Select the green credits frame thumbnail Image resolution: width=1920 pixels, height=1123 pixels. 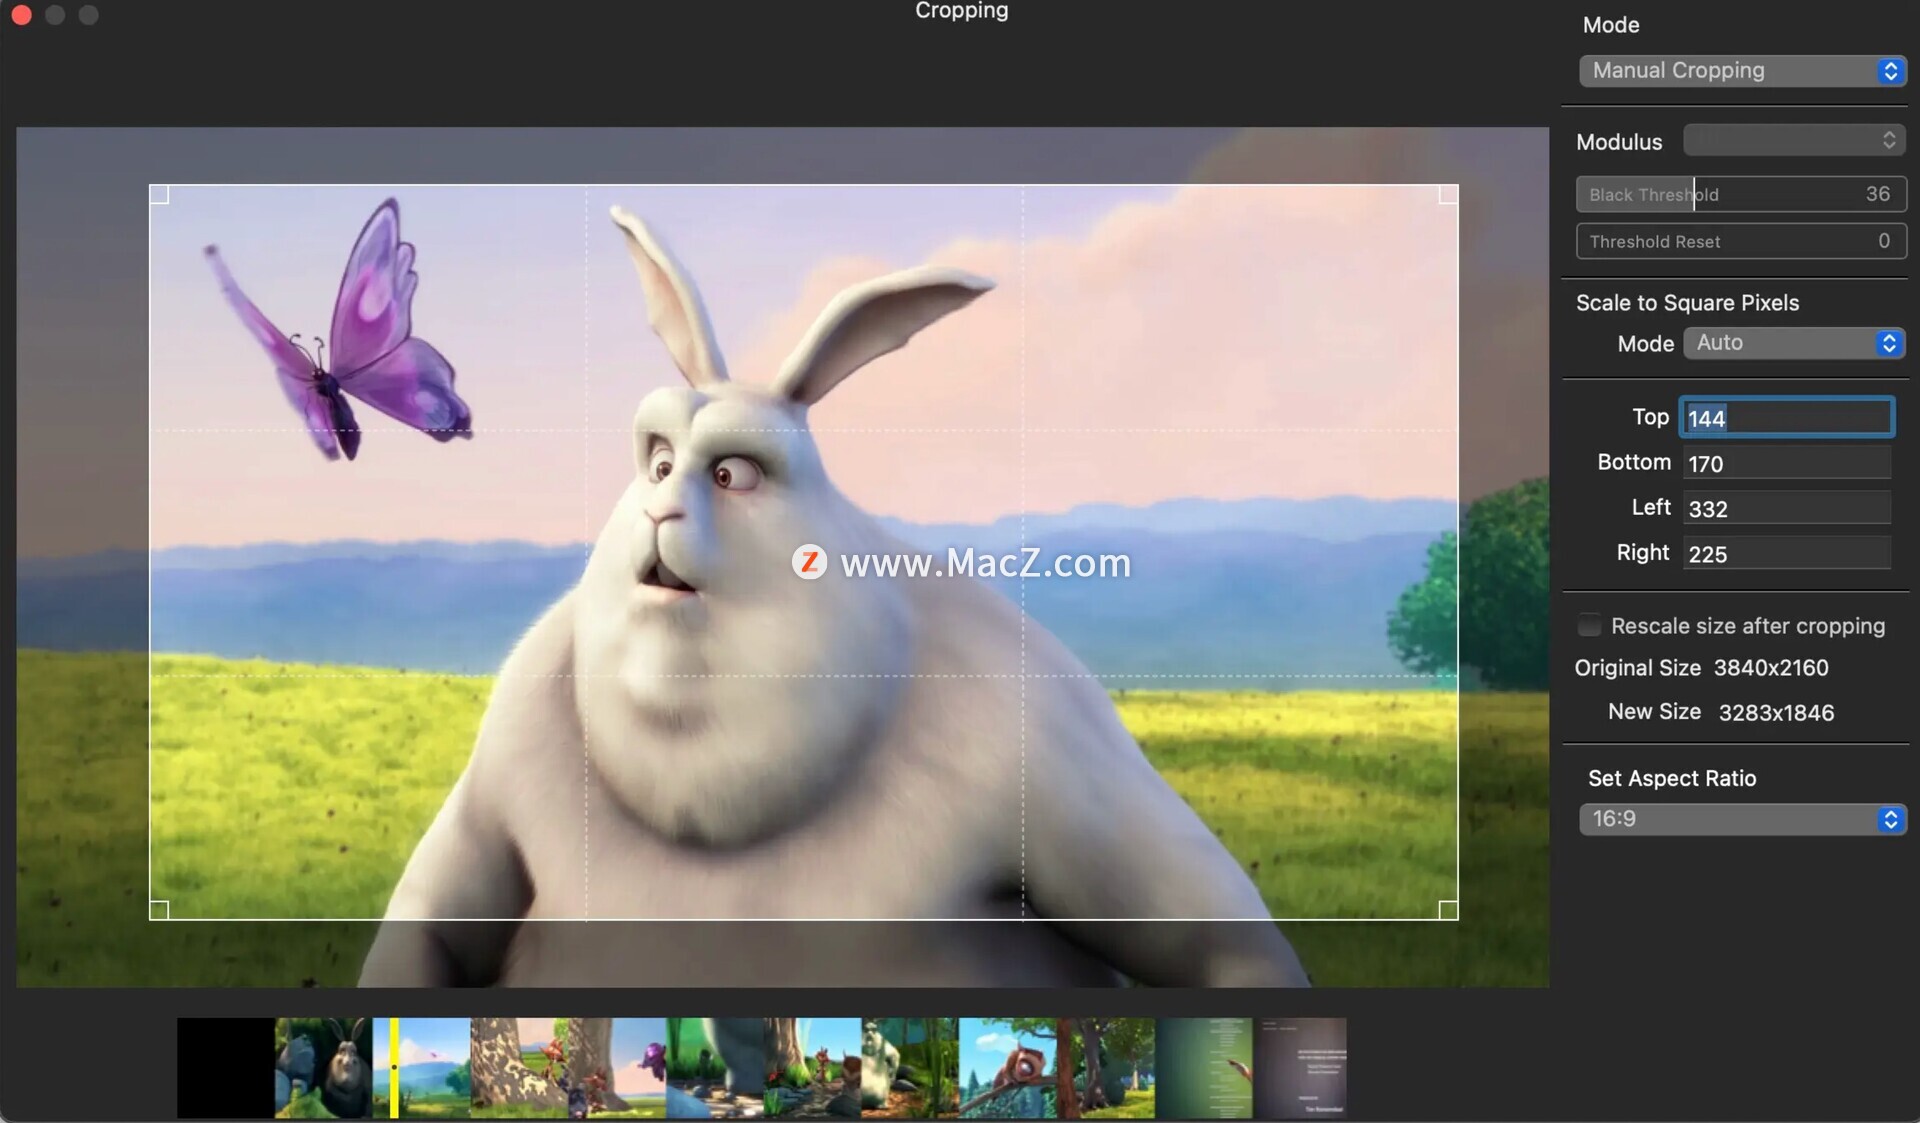[1203, 1068]
